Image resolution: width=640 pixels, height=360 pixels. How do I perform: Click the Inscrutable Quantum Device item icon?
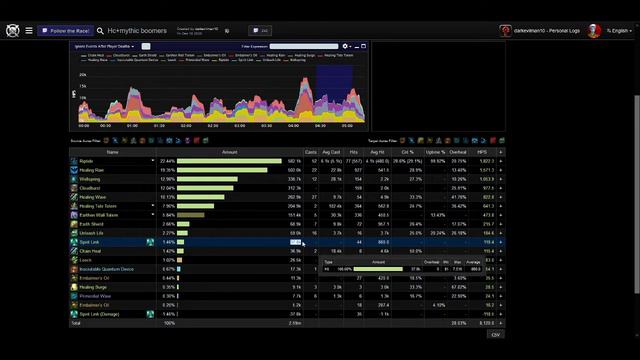[74, 269]
